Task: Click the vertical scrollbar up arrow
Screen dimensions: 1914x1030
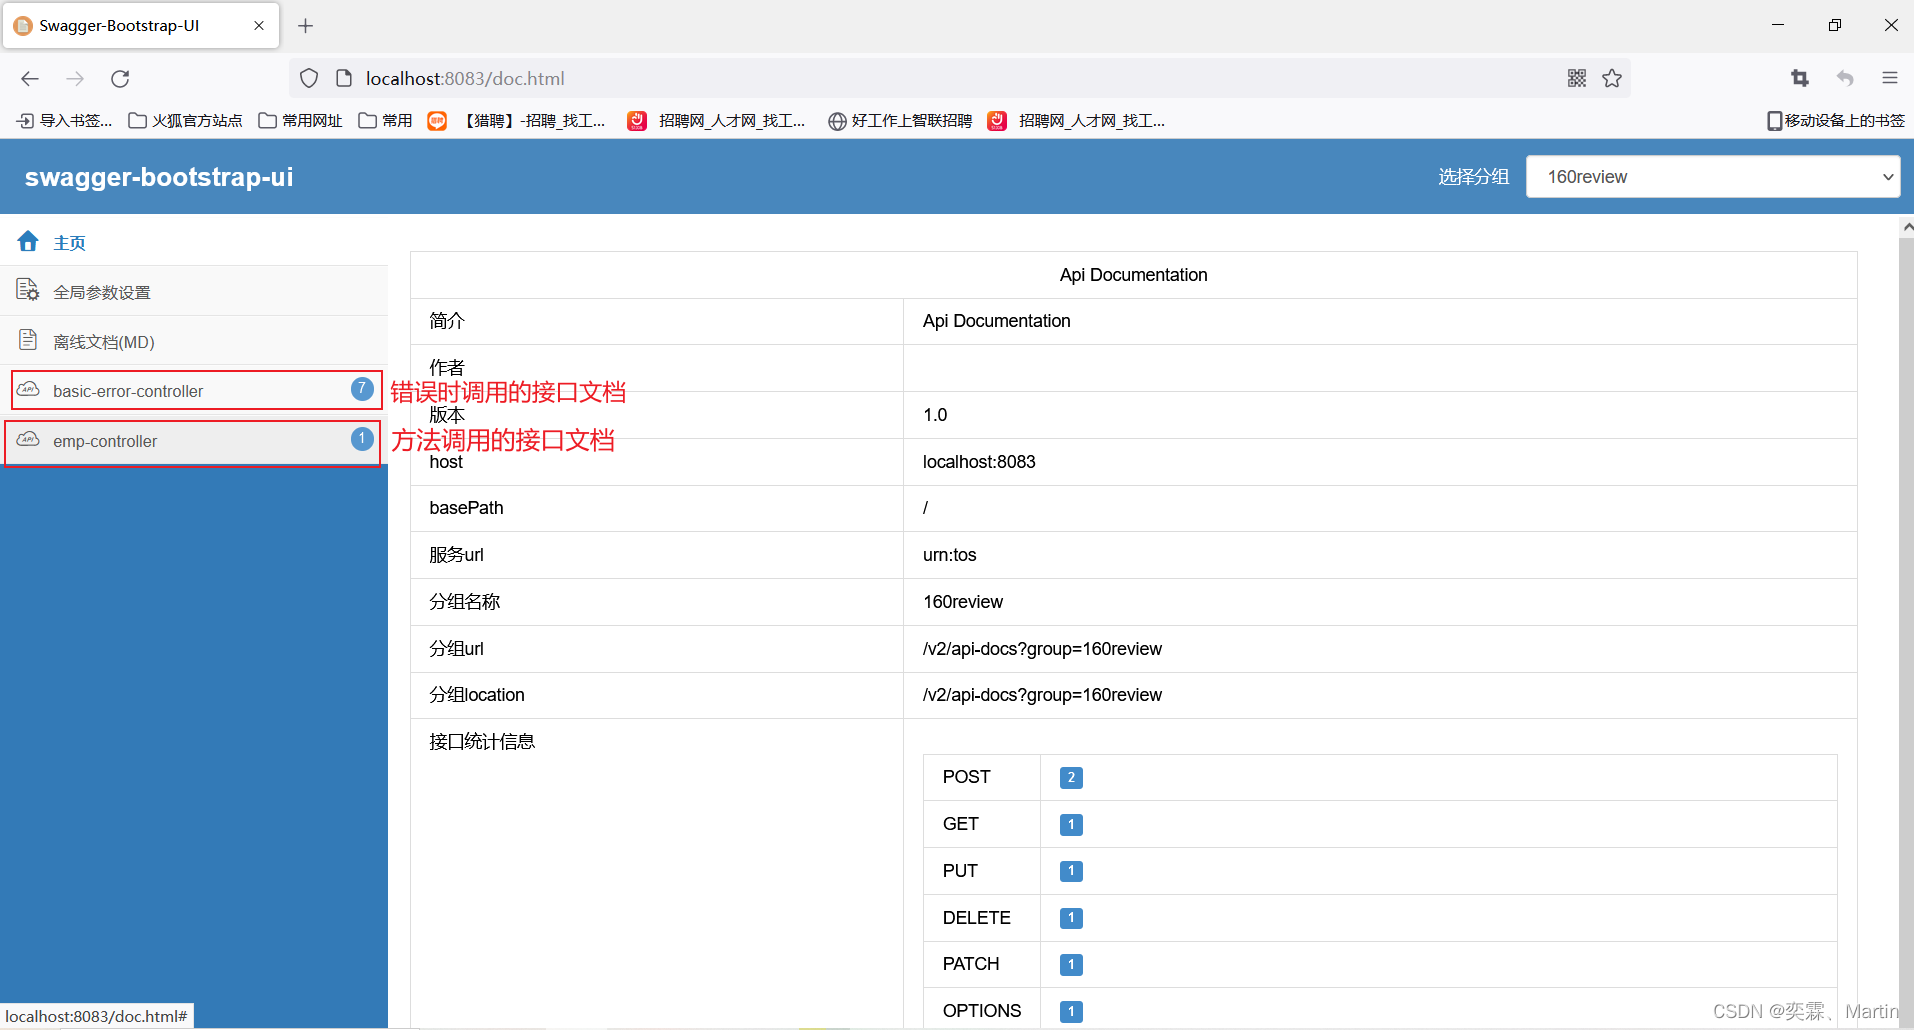Action: click(x=1907, y=227)
